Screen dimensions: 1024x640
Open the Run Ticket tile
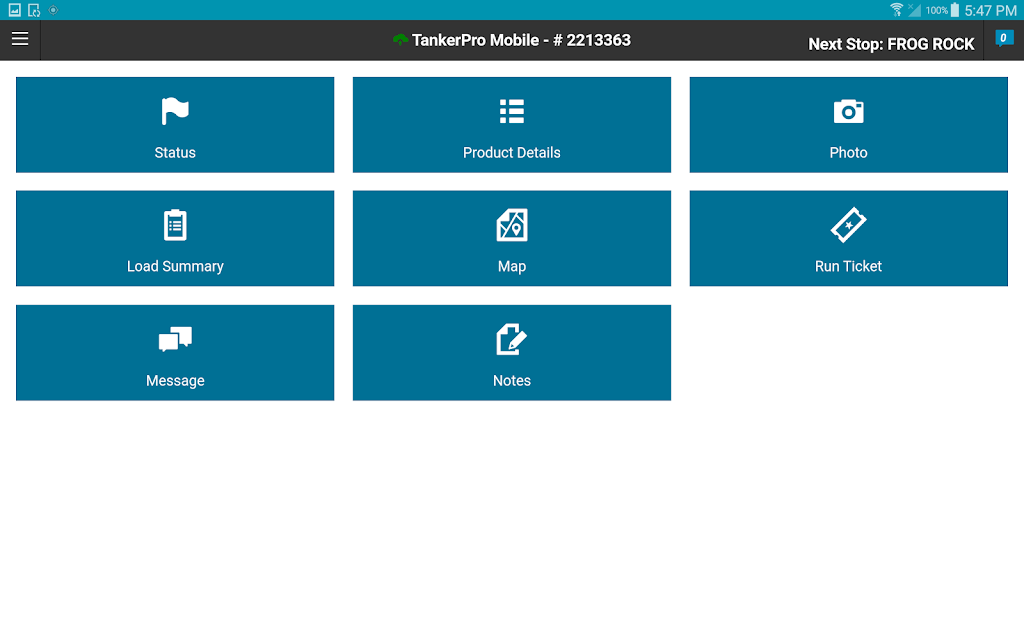848,238
